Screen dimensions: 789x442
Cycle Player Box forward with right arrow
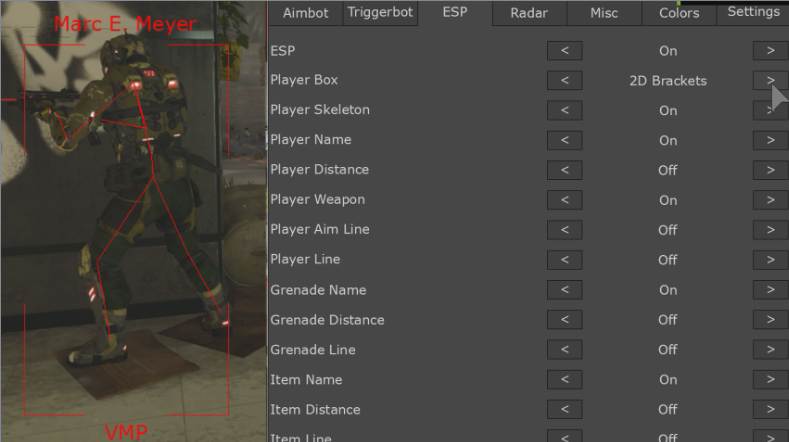tap(770, 81)
